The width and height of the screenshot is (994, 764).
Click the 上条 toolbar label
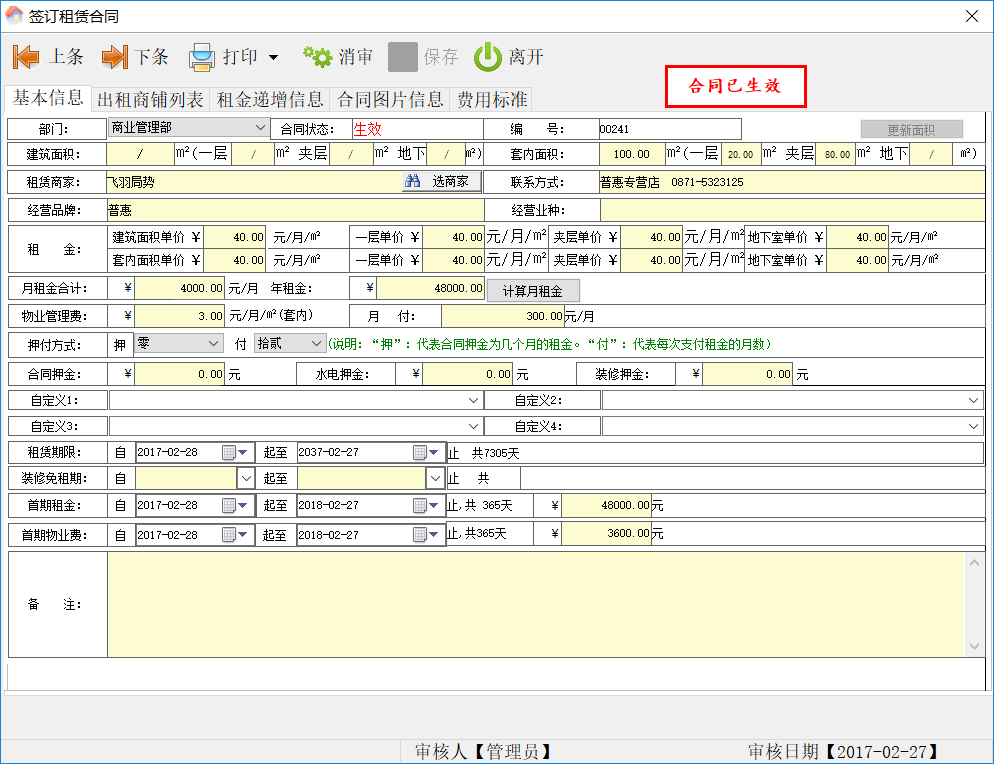pyautogui.click(x=67, y=57)
